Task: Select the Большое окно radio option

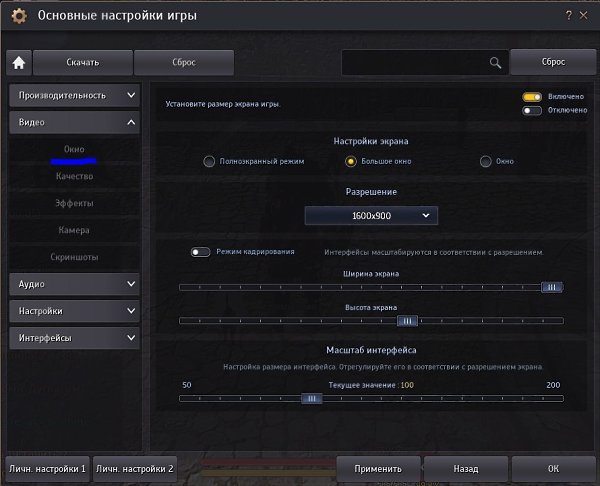Action: coord(350,161)
